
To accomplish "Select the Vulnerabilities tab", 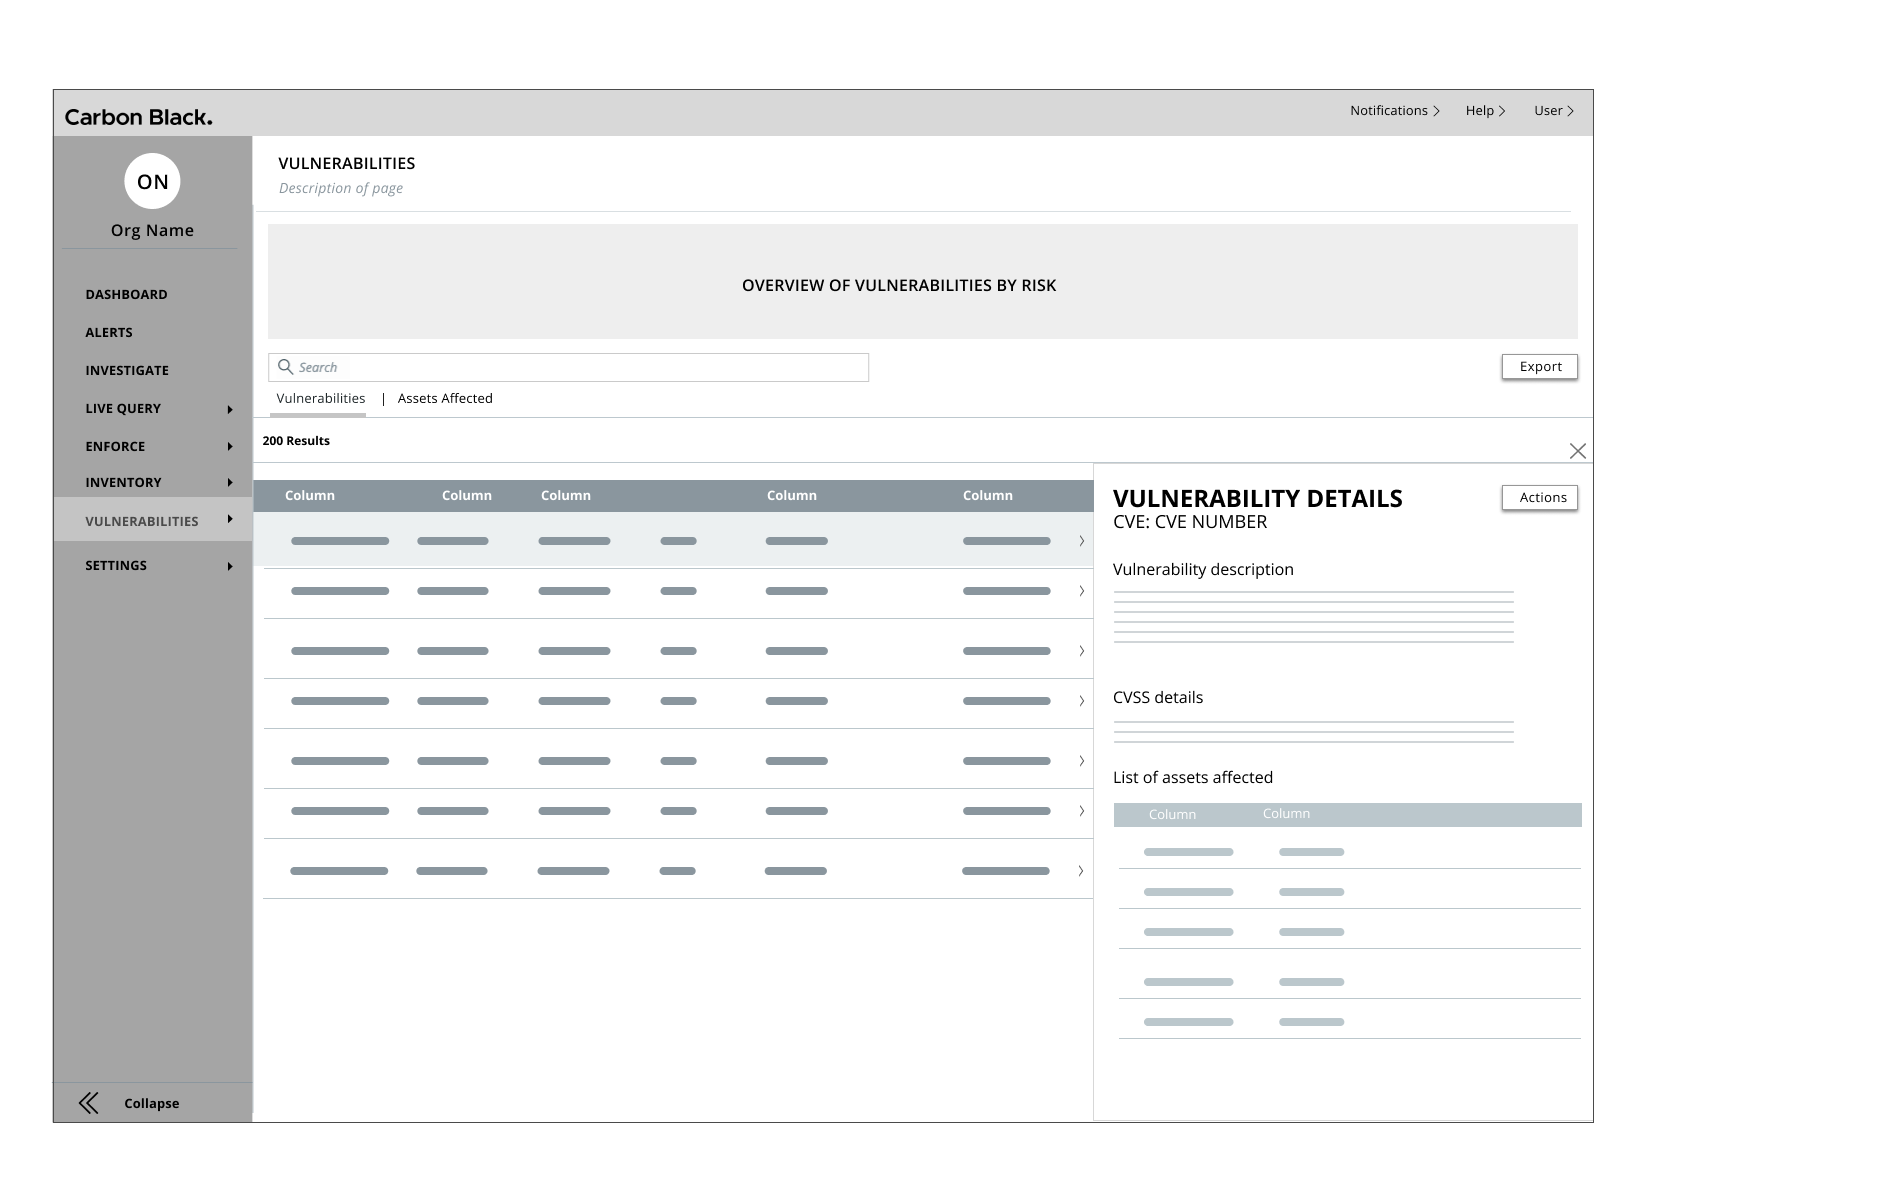I will point(320,398).
